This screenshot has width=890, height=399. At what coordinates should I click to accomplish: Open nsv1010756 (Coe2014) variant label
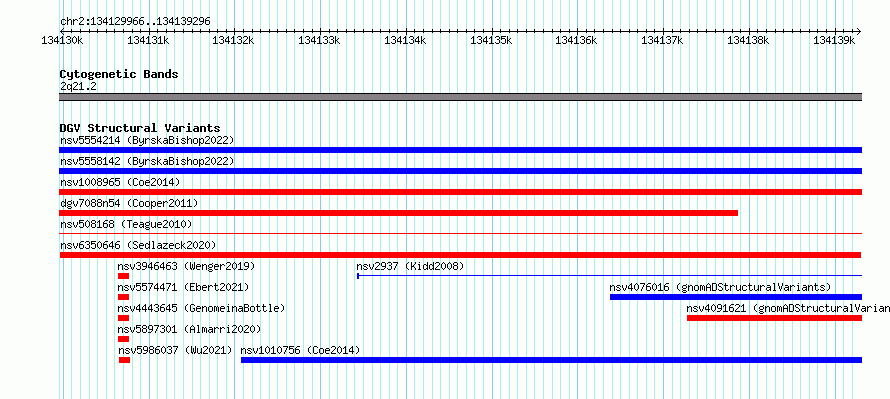(x=301, y=350)
